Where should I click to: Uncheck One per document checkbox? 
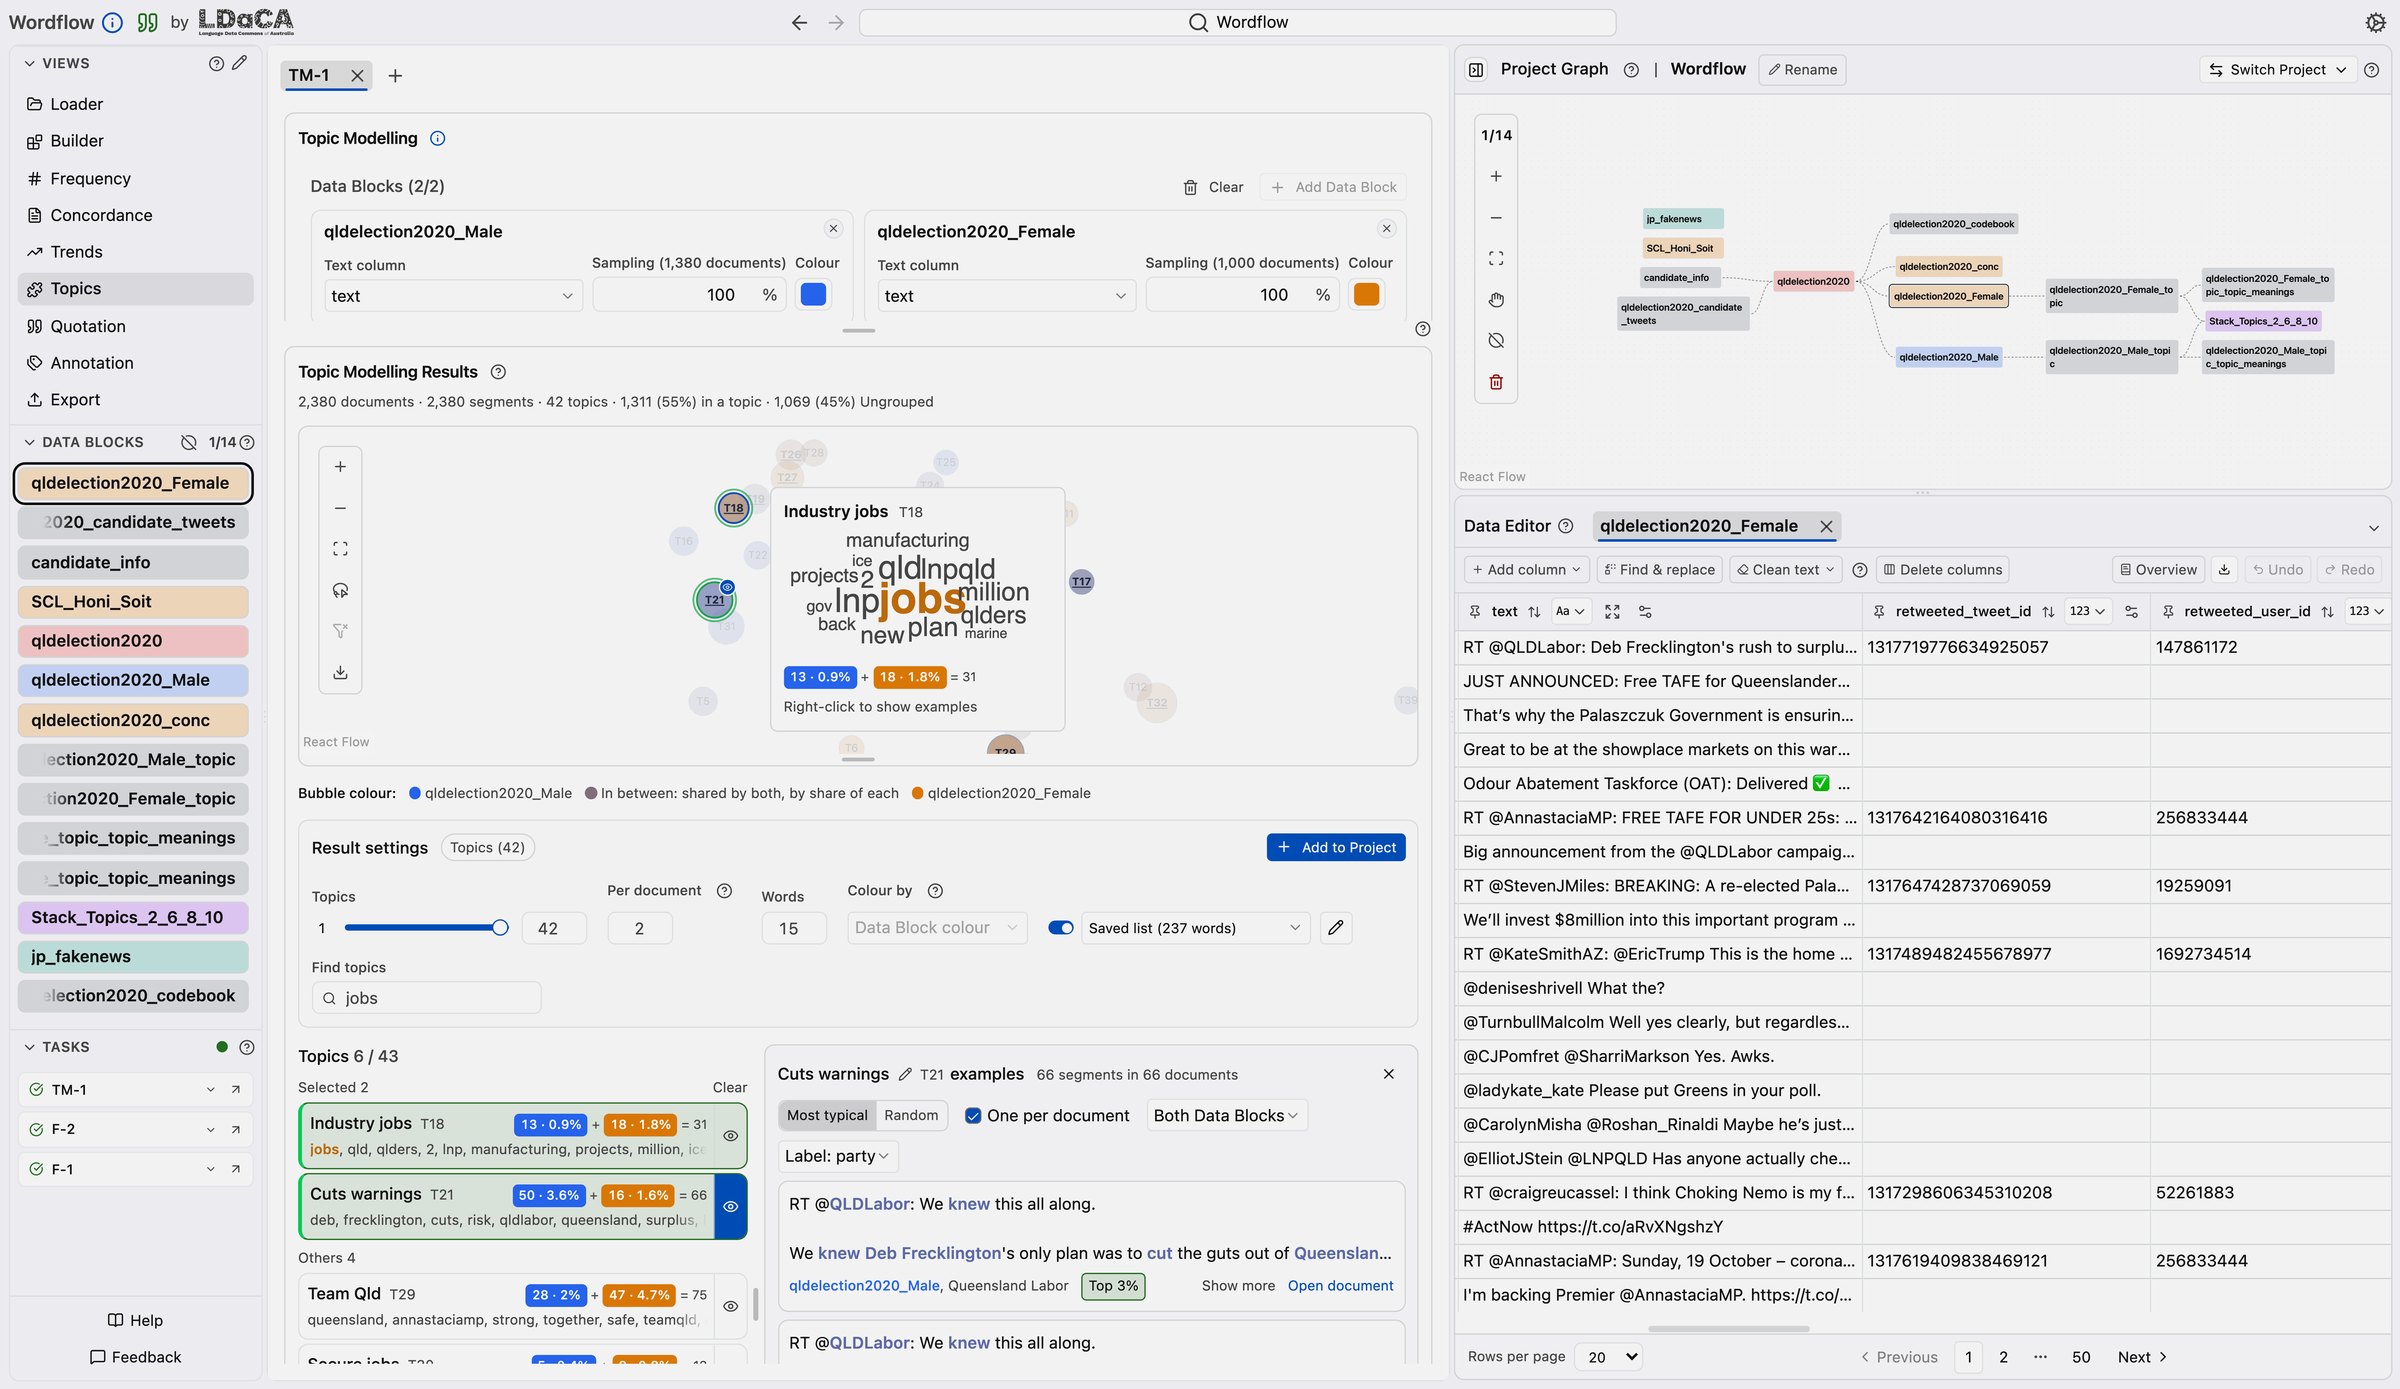[x=973, y=1116]
